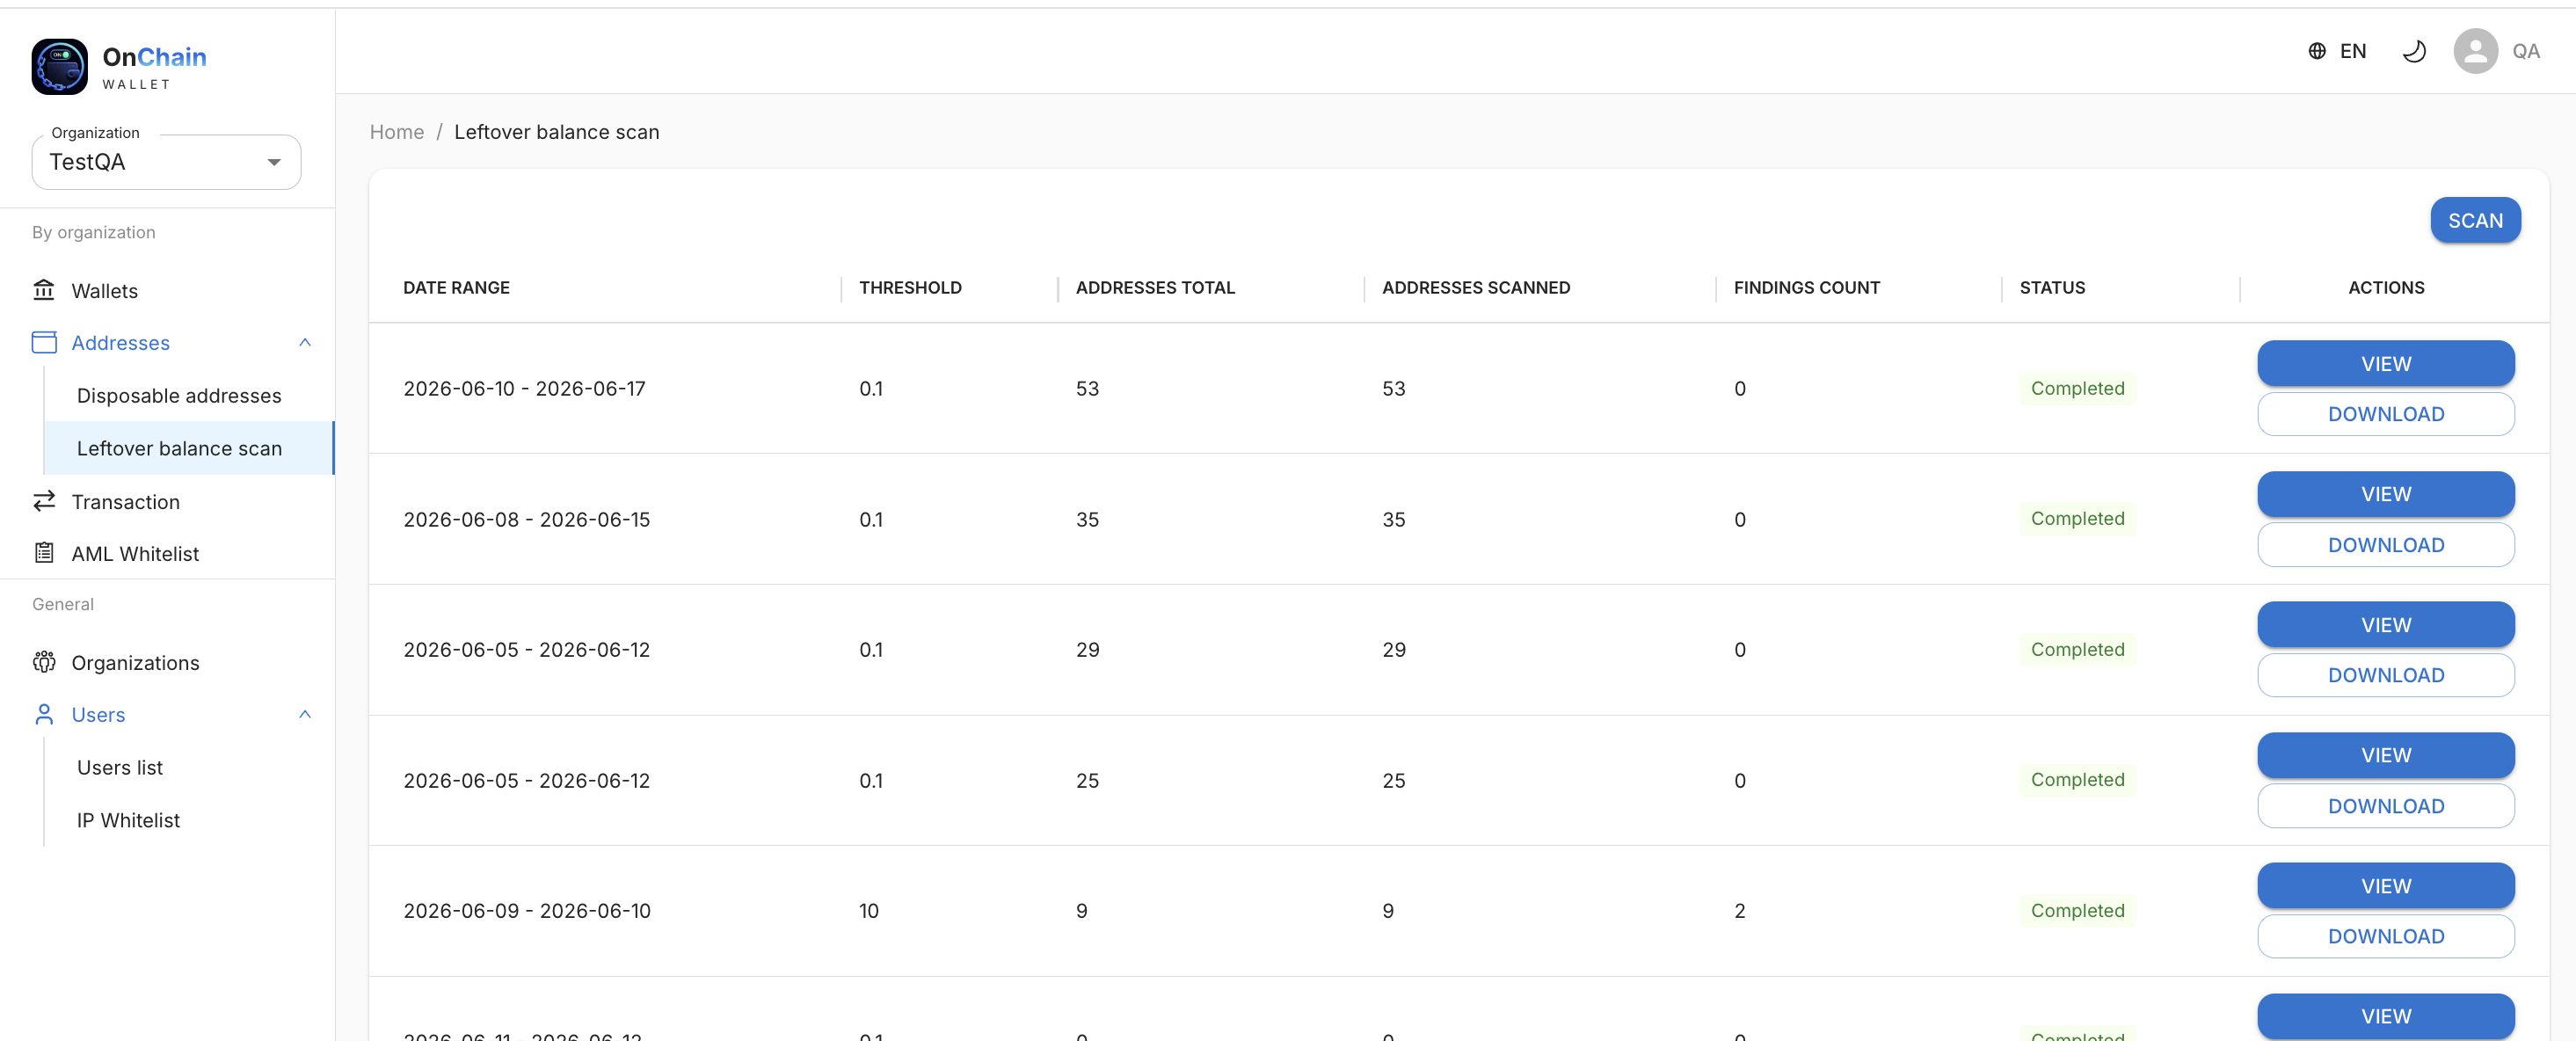This screenshot has height=1041, width=2576.
Task: Click the Addresses card icon
Action: pyautogui.click(x=44, y=342)
